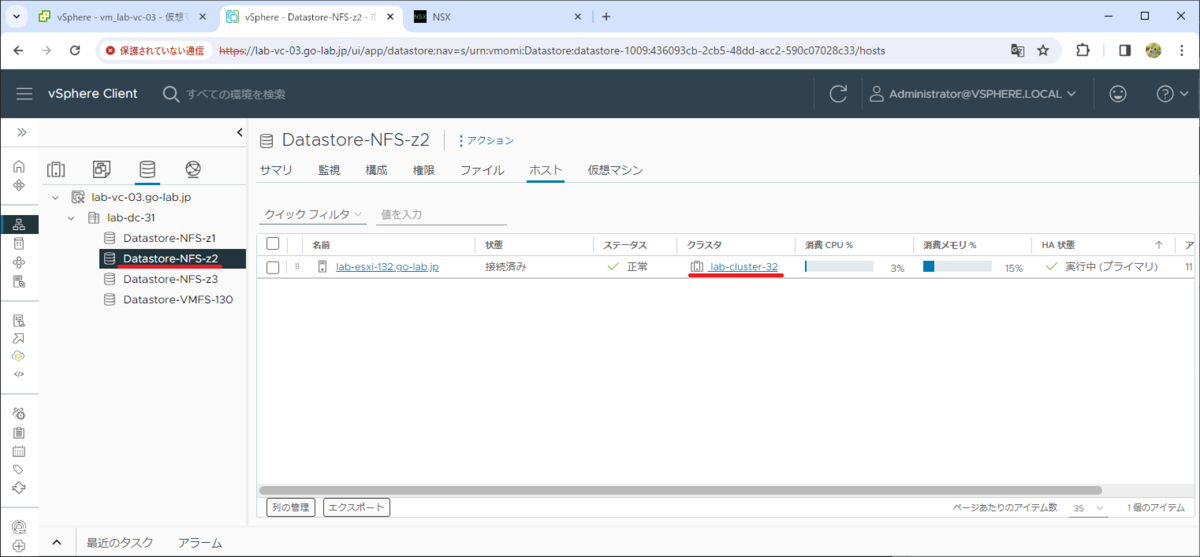Sort by the HA 状態 column arrow
The width and height of the screenshot is (1200, 557).
[1159, 244]
